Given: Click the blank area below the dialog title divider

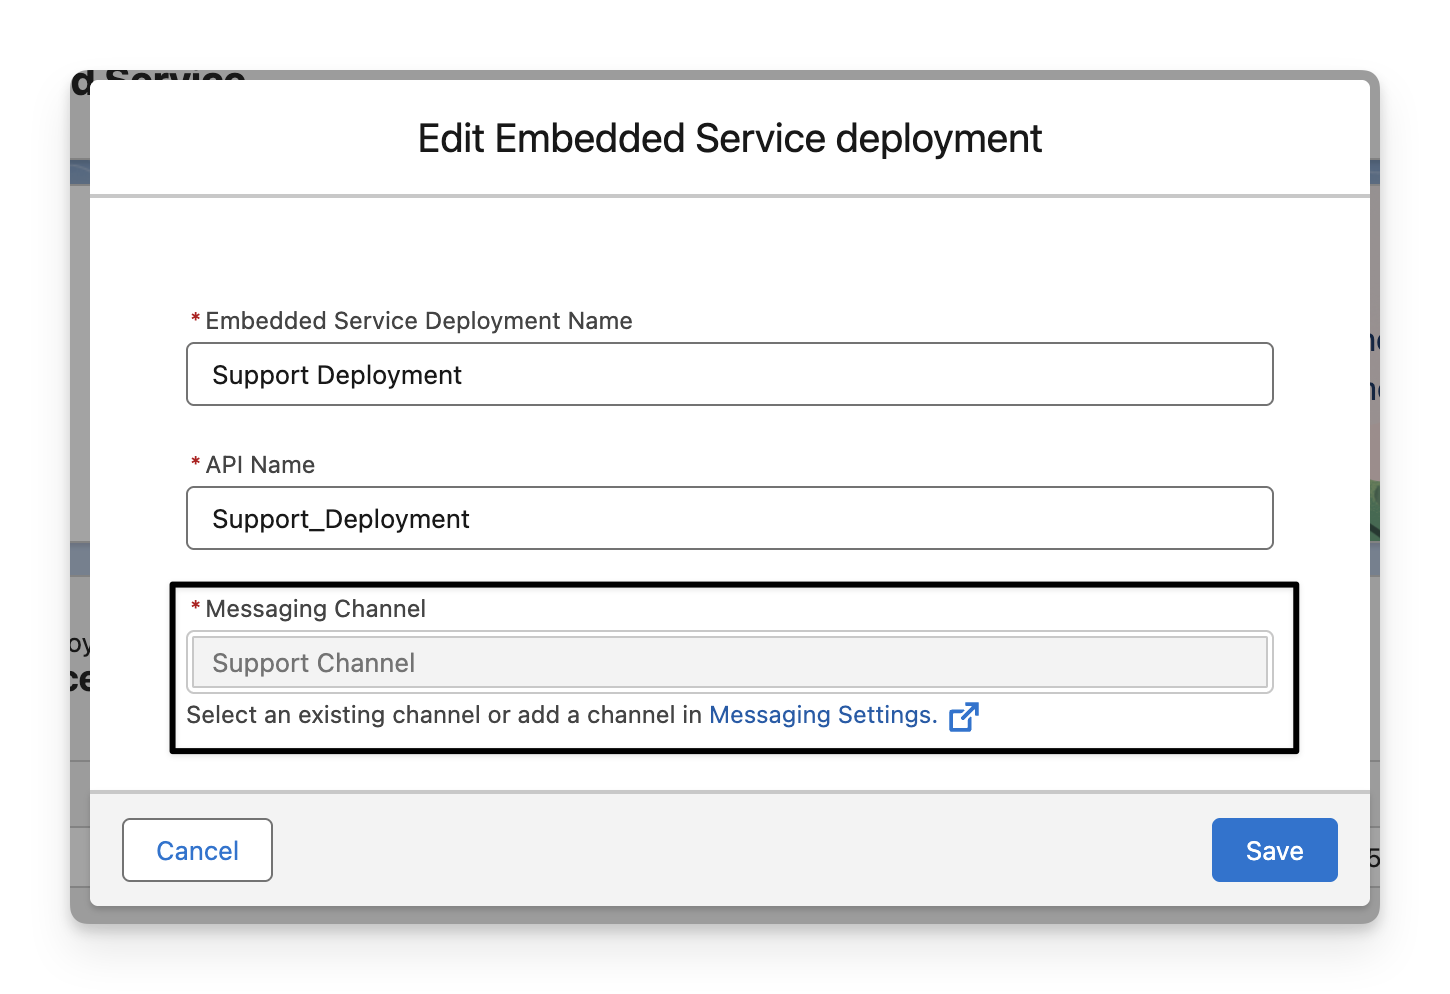Looking at the screenshot, I should [x=729, y=250].
